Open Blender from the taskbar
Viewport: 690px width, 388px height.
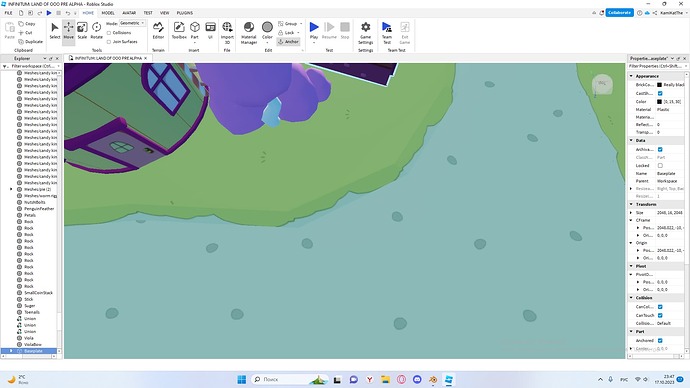[433, 379]
